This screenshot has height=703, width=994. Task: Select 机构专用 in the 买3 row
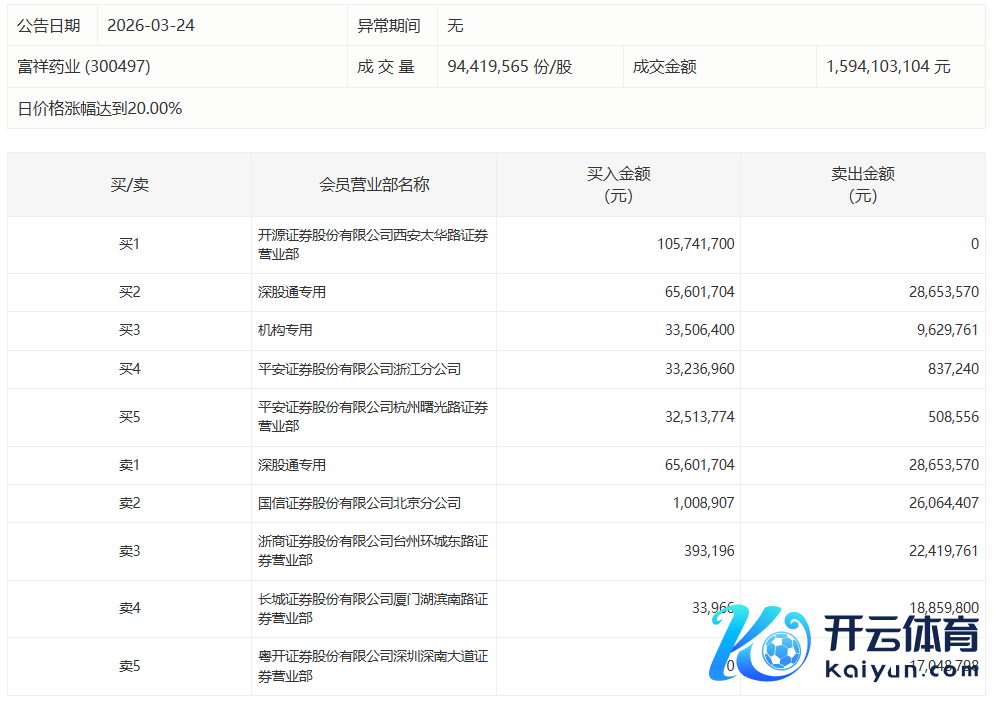pos(285,330)
